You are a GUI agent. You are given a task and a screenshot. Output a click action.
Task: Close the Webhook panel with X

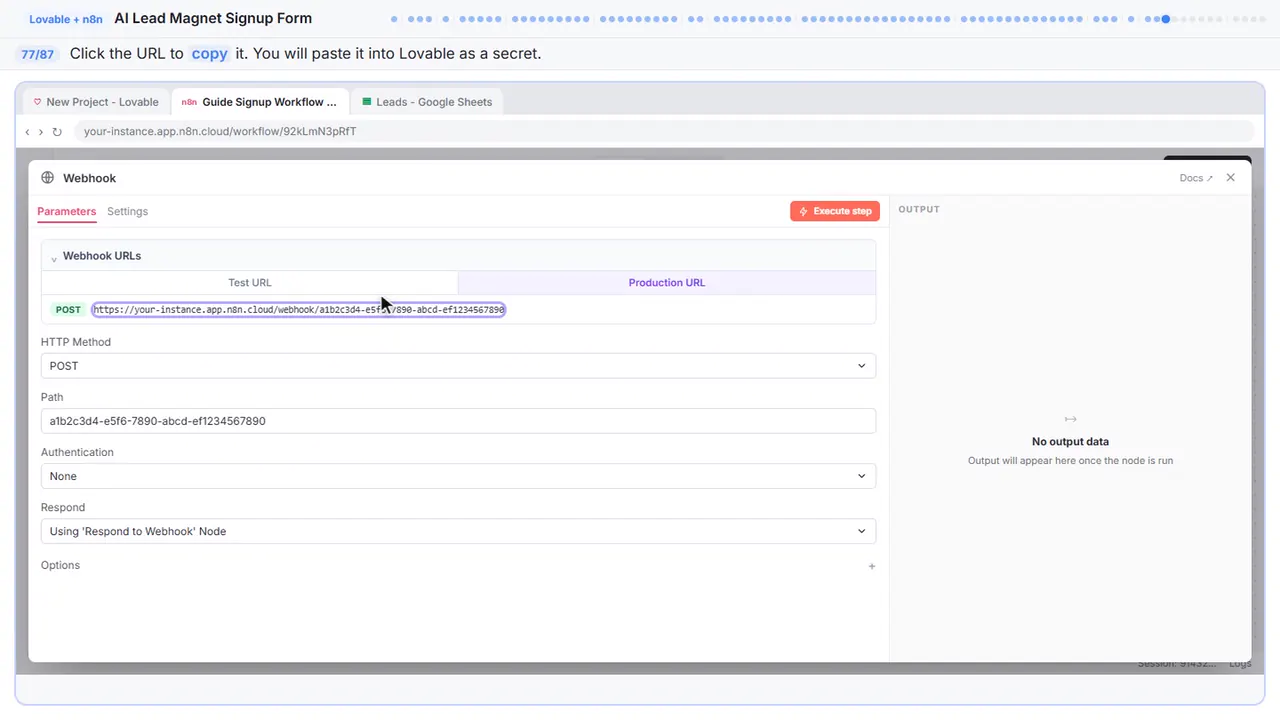pos(1231,178)
